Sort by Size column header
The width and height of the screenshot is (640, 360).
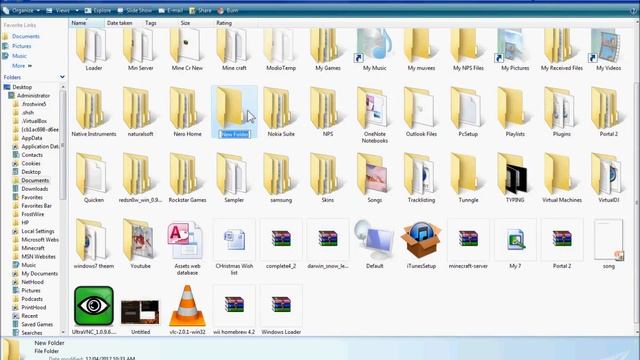click(x=195, y=23)
